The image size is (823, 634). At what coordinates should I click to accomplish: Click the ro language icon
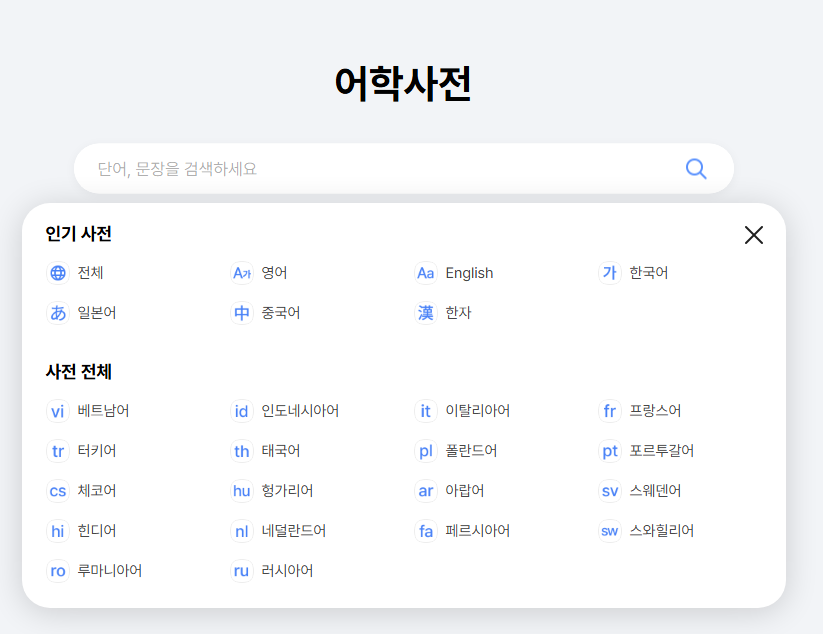[x=58, y=571]
